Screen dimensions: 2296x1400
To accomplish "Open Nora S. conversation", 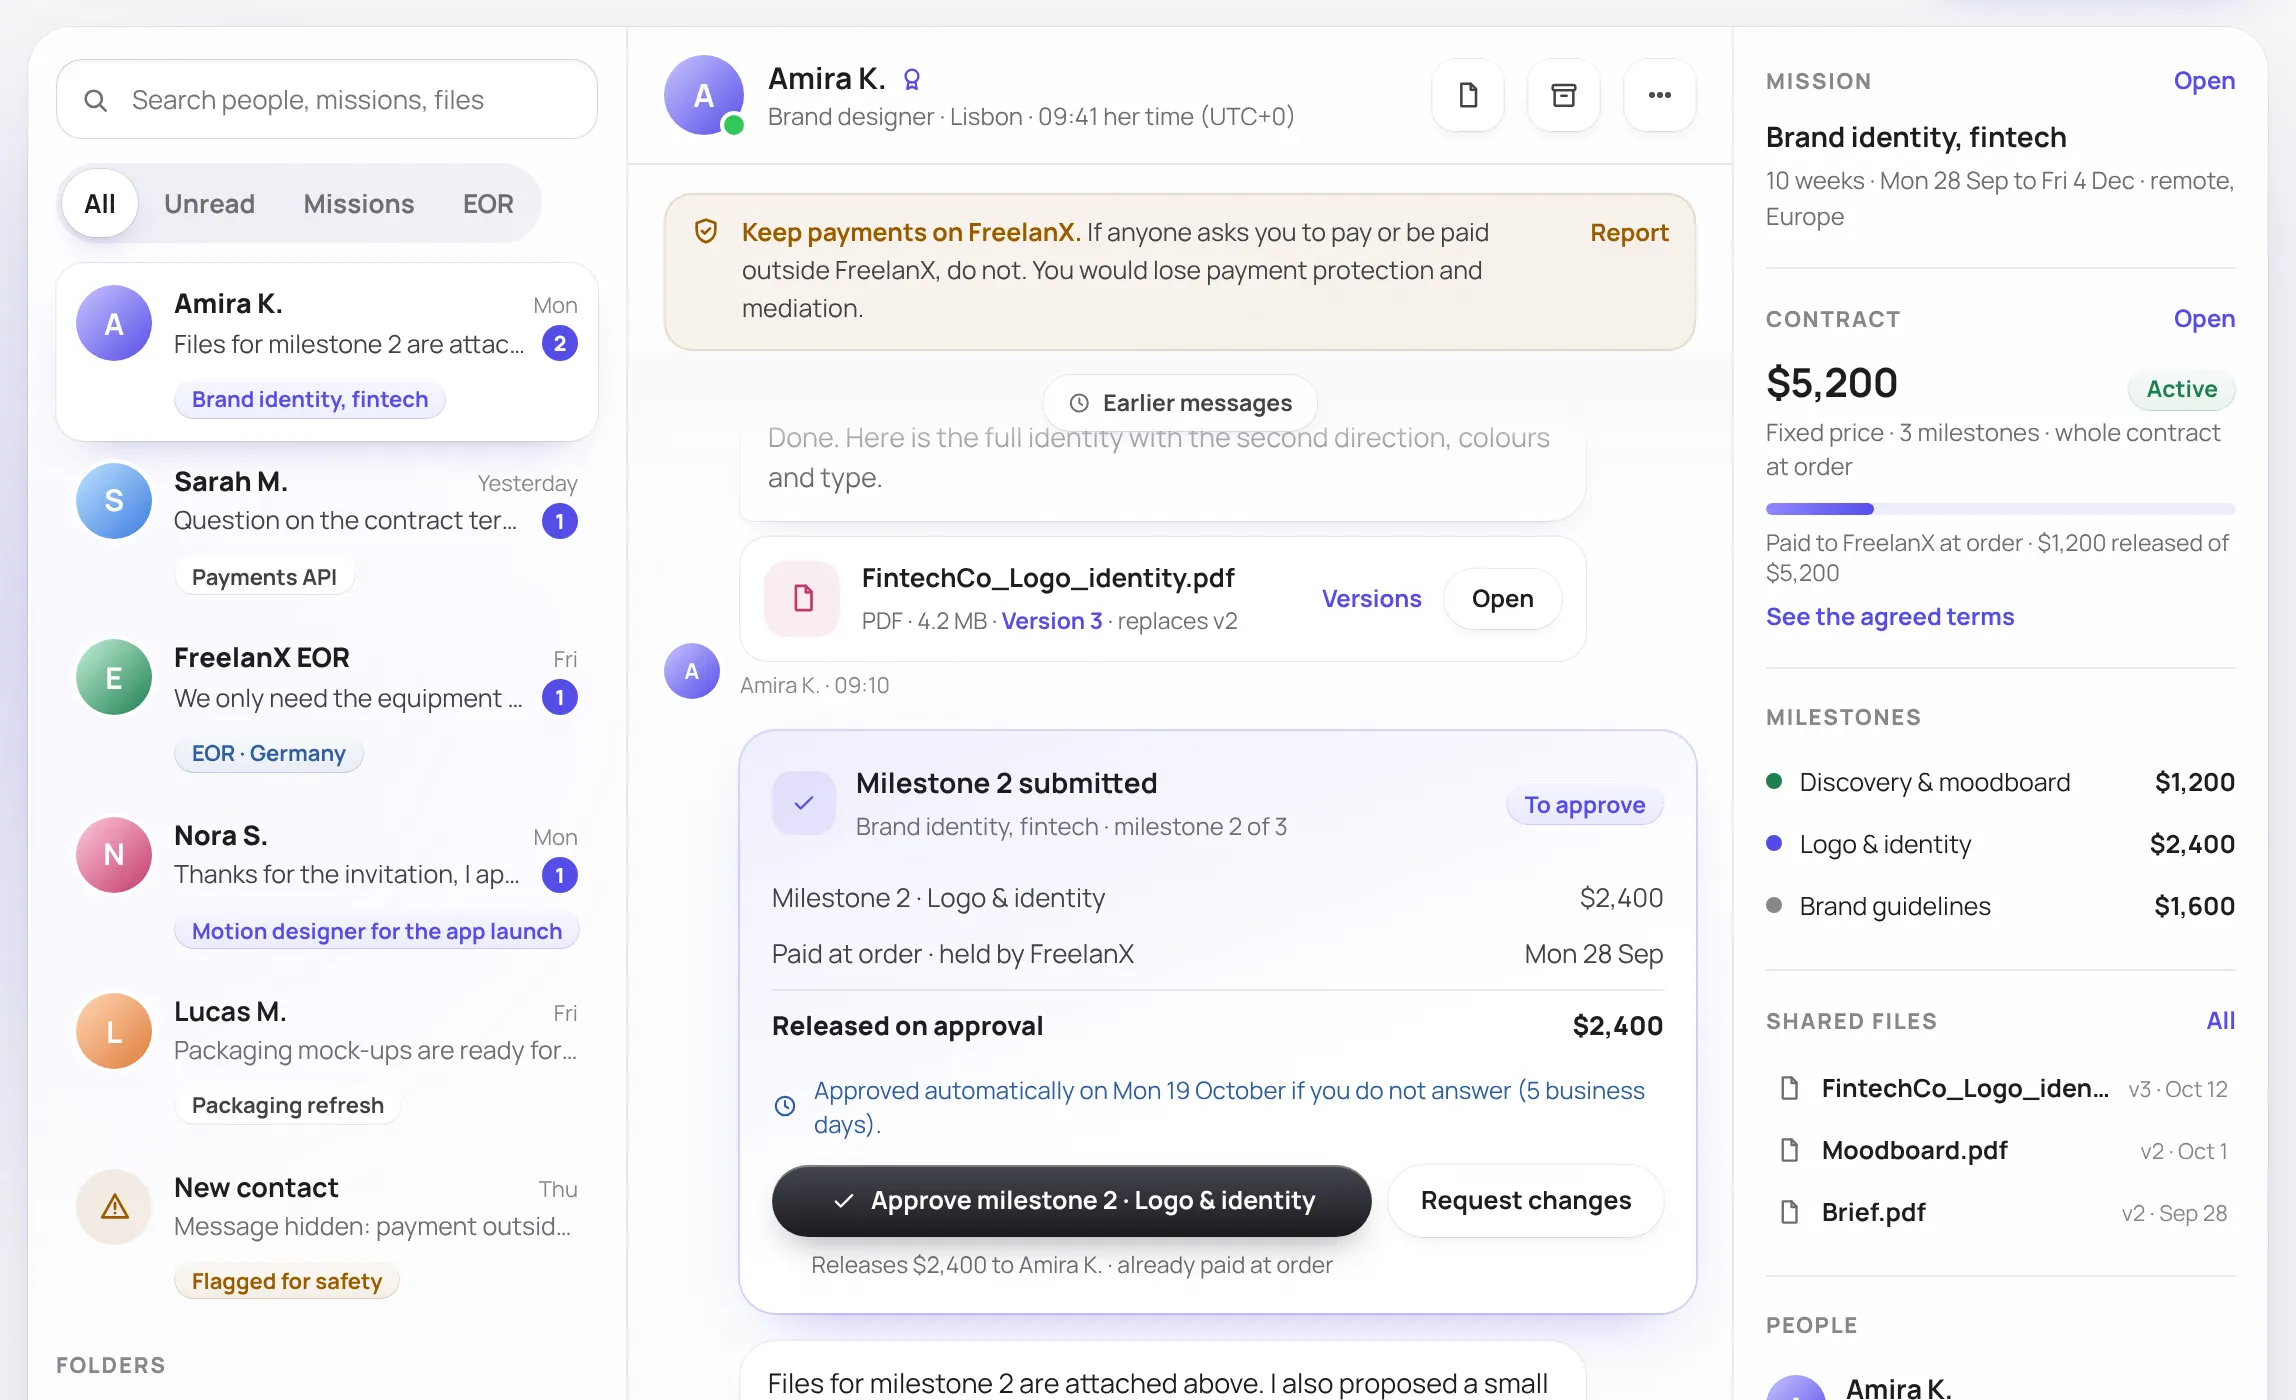I will pyautogui.click(x=327, y=884).
